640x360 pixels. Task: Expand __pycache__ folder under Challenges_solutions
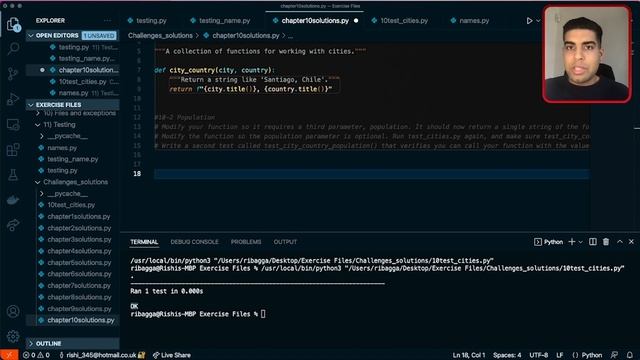73,193
